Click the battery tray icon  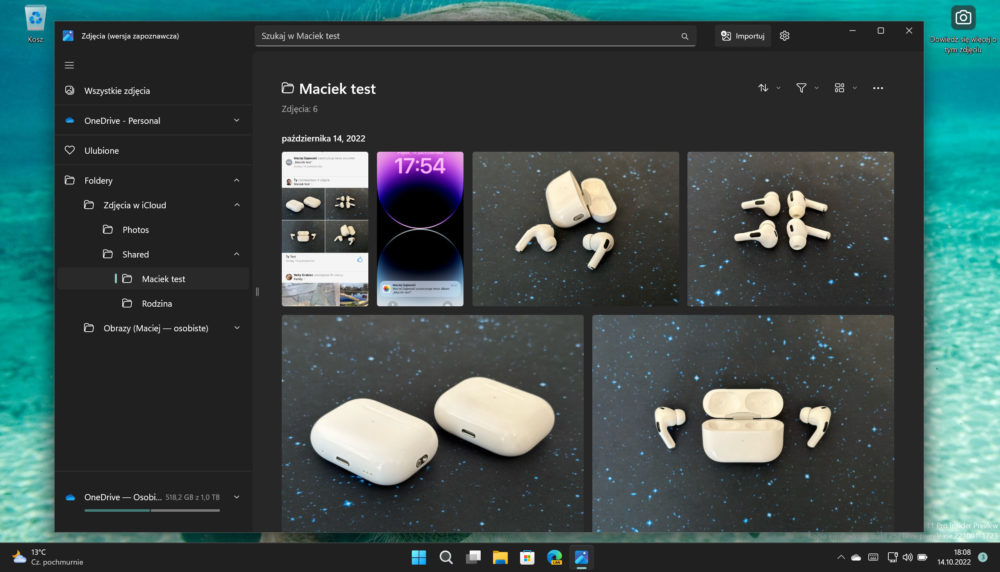(922, 557)
